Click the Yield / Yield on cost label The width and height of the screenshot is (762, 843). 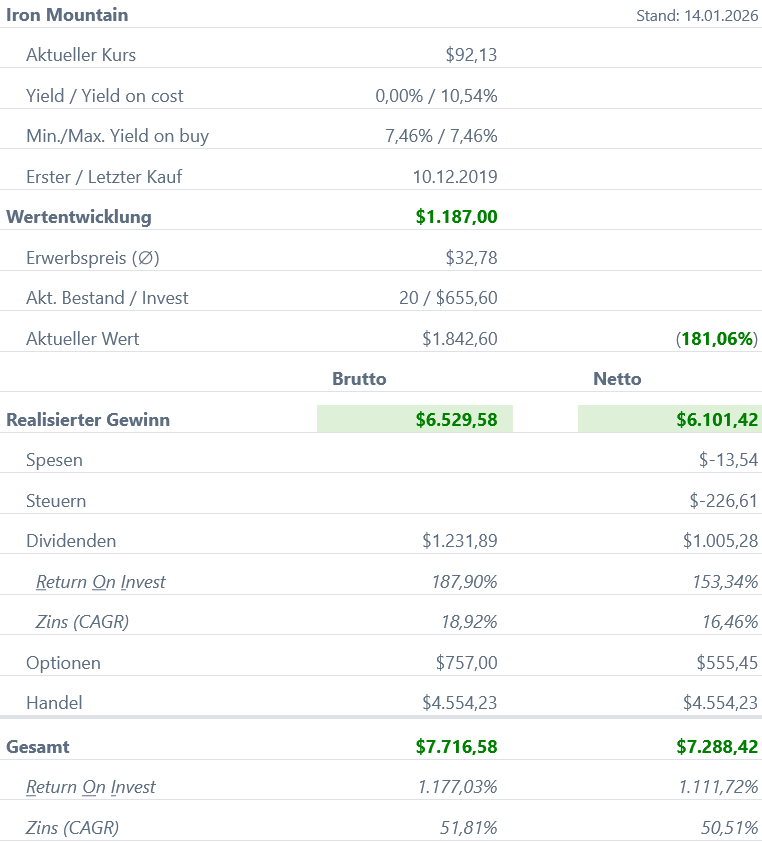pyautogui.click(x=105, y=96)
